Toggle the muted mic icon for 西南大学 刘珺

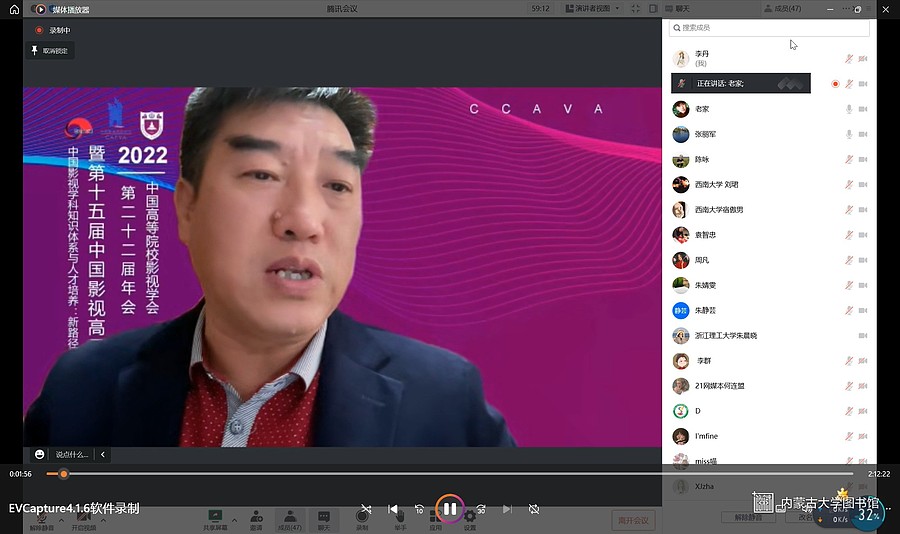[x=849, y=185]
